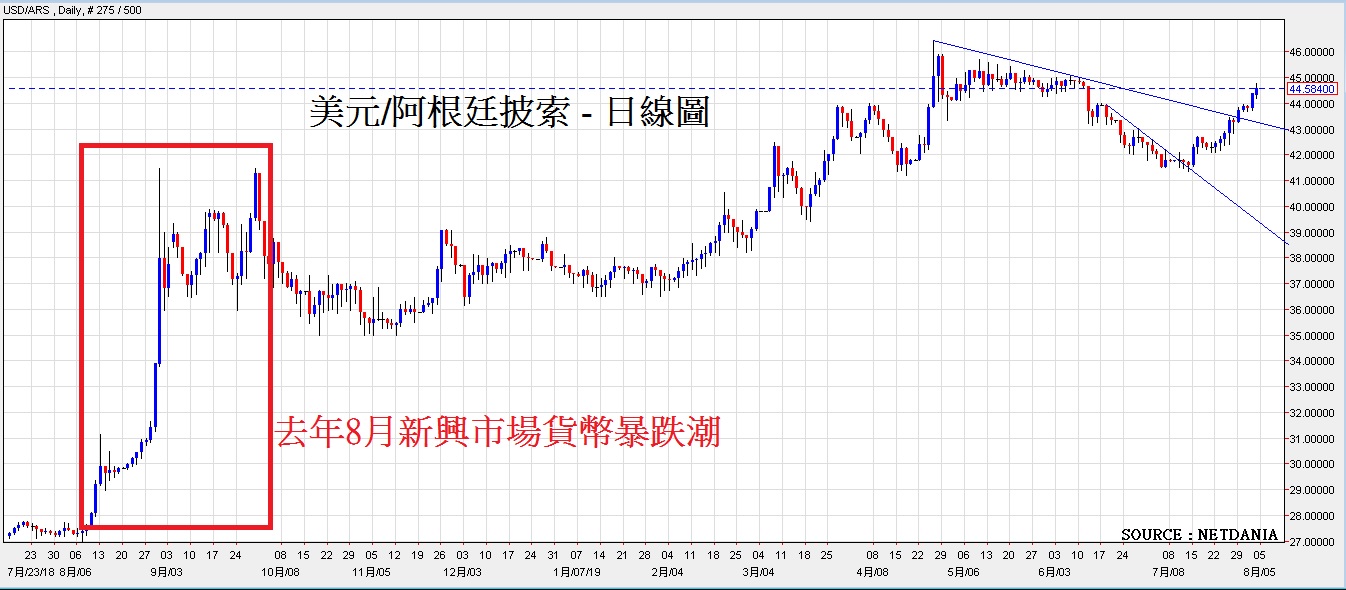Click the 40.00000 price axis label
1346x590 pixels.
pyautogui.click(x=1311, y=207)
